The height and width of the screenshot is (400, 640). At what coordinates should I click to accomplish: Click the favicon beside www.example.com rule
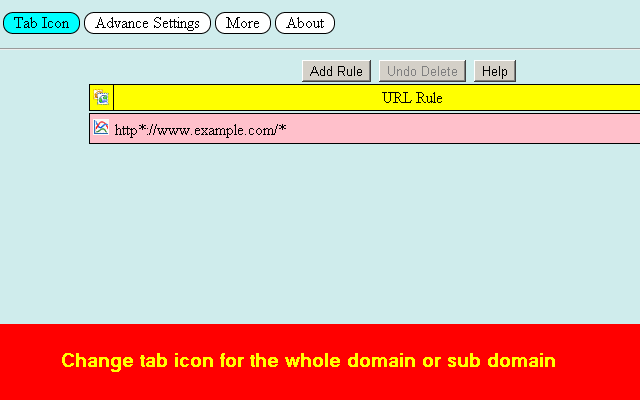coord(101,127)
